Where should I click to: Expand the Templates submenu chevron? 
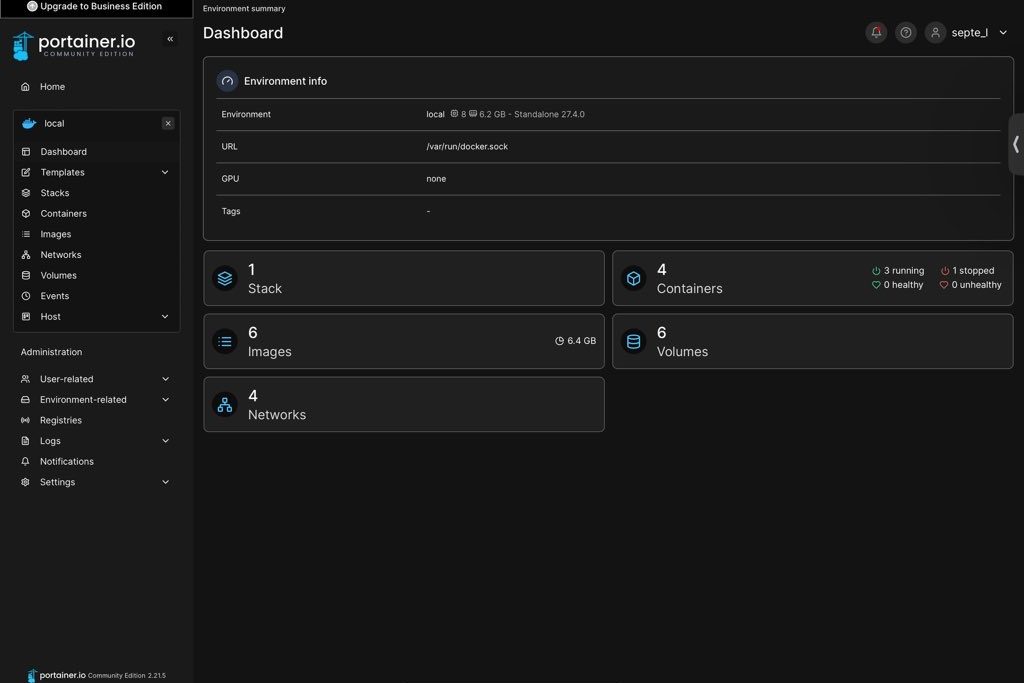(x=165, y=173)
